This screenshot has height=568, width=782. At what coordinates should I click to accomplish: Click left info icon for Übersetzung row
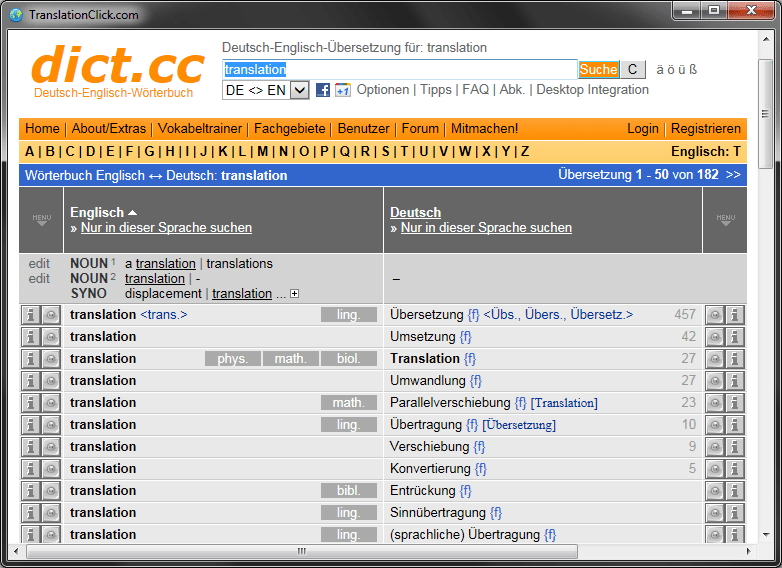[30, 315]
